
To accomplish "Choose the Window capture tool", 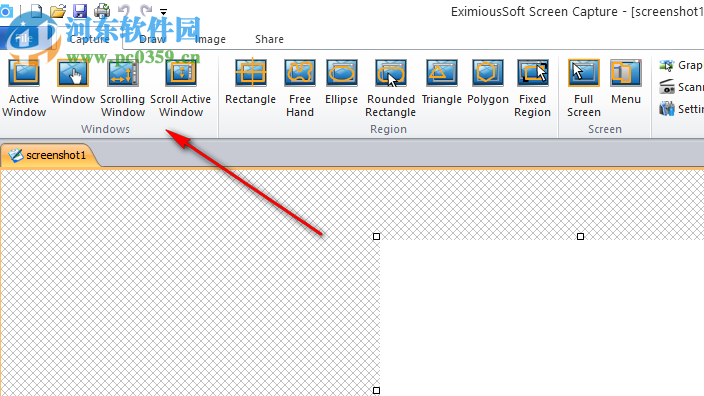I will tap(73, 83).
